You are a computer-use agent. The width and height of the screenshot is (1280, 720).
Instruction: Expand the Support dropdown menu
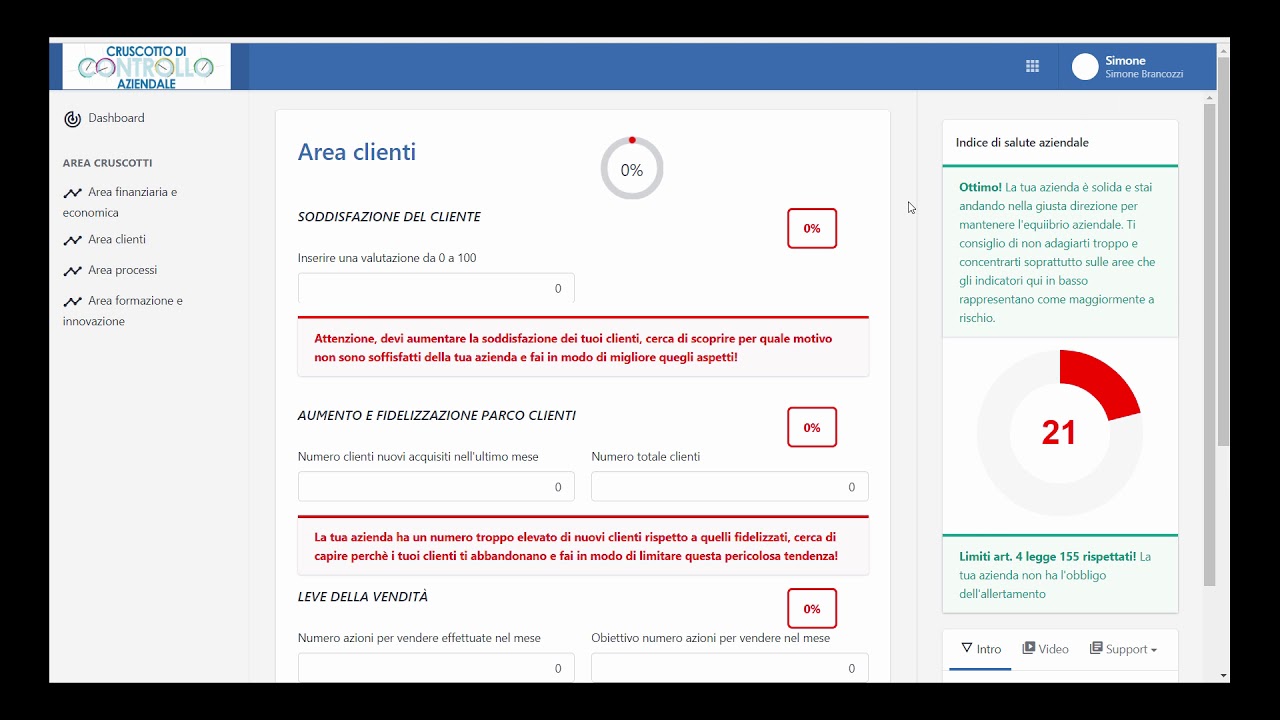coord(1123,649)
